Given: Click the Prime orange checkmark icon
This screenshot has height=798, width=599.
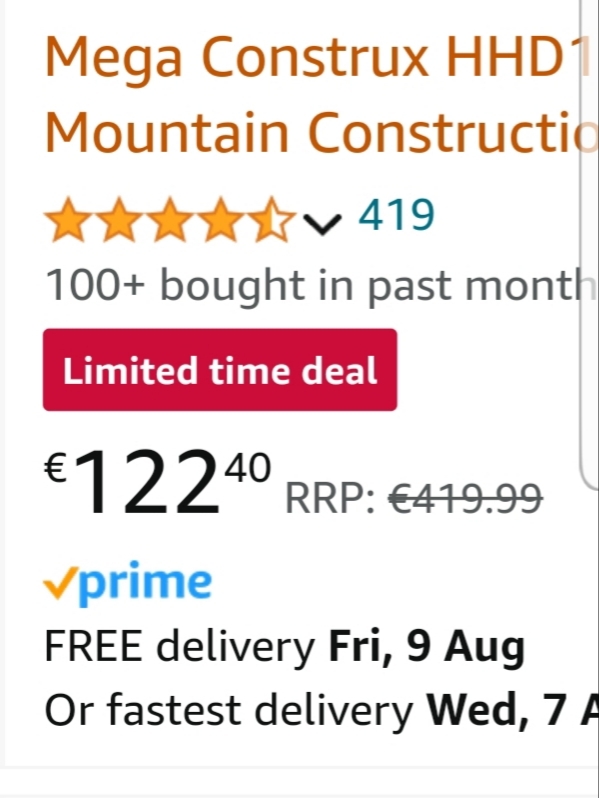Looking at the screenshot, I should click(x=61, y=582).
